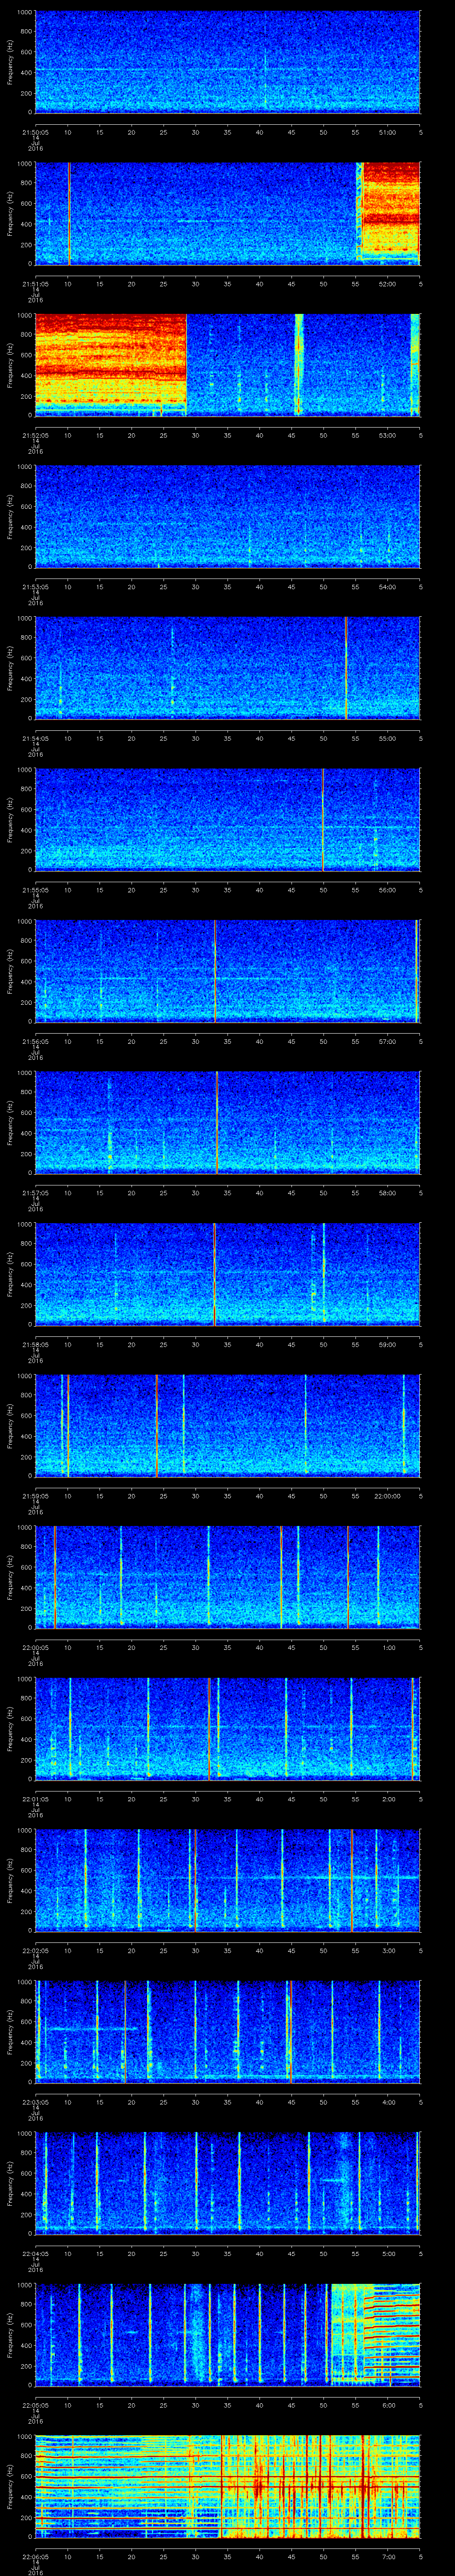The height and width of the screenshot is (2576, 455).
Task: Click the 21:52:05 start time label
Action: tap(35, 435)
